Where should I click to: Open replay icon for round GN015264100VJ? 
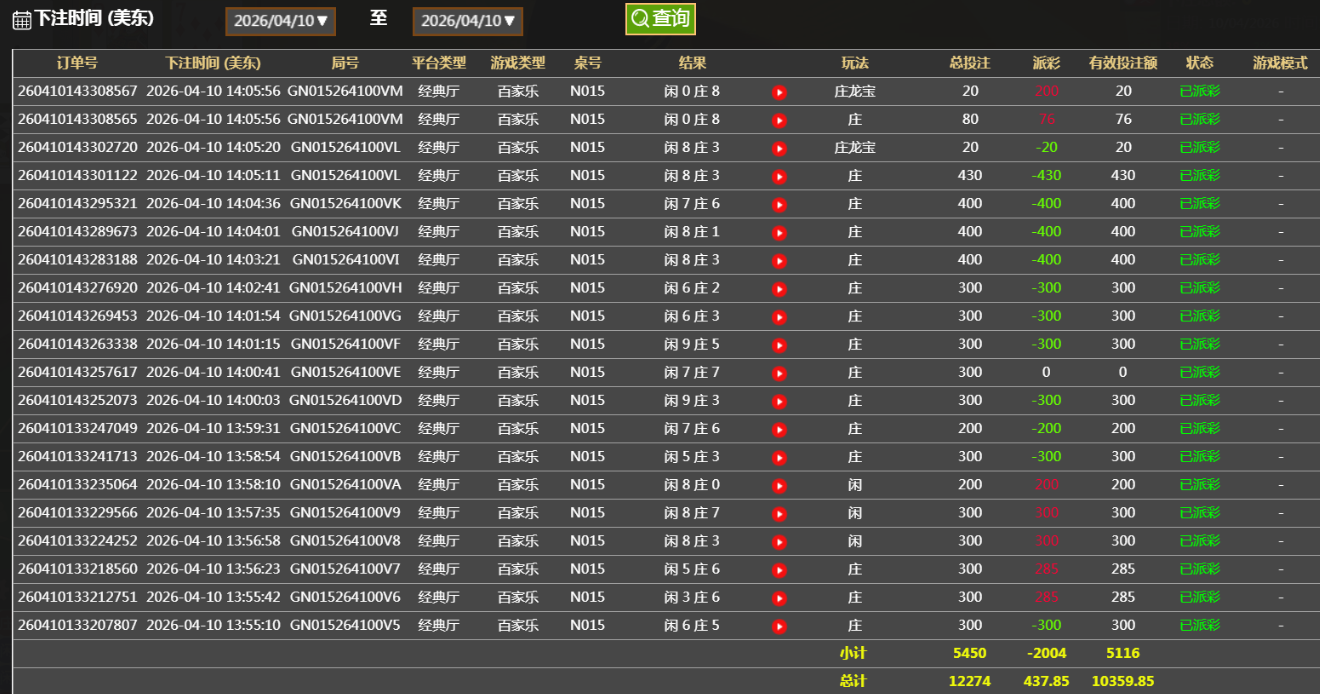click(779, 232)
